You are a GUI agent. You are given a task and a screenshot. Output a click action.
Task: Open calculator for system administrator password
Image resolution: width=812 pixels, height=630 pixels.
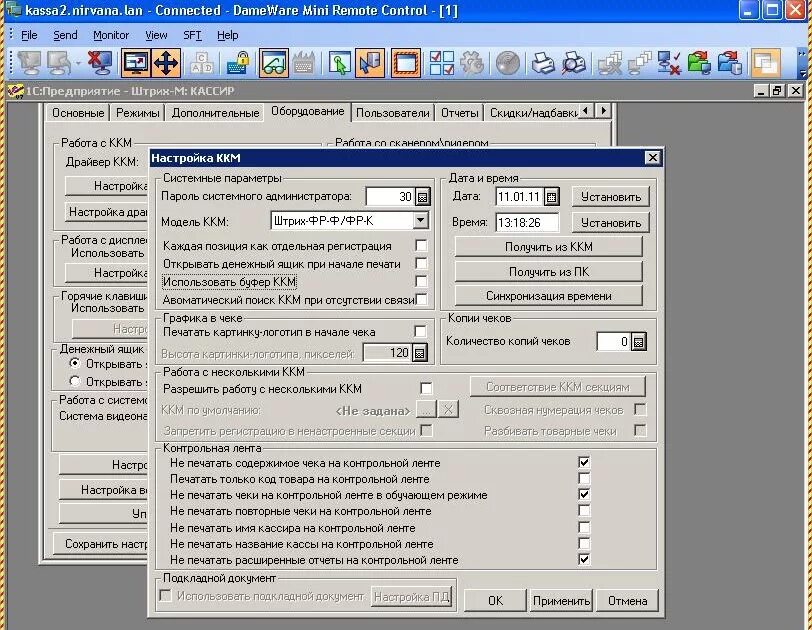point(423,197)
